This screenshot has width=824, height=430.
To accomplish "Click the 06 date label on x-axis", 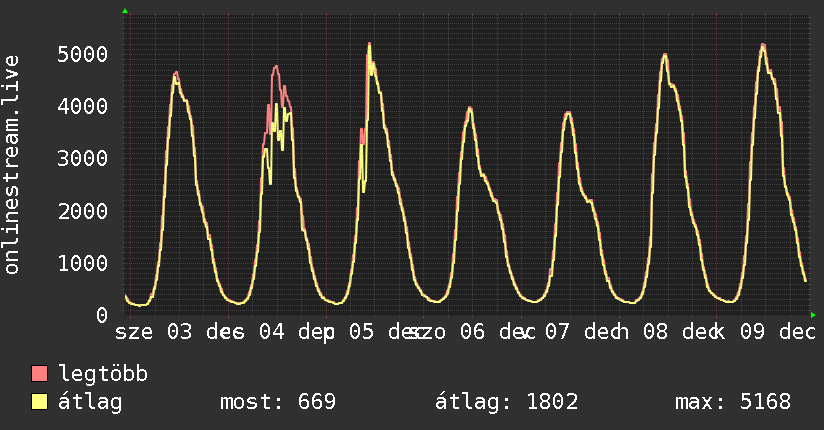I will point(472,332).
